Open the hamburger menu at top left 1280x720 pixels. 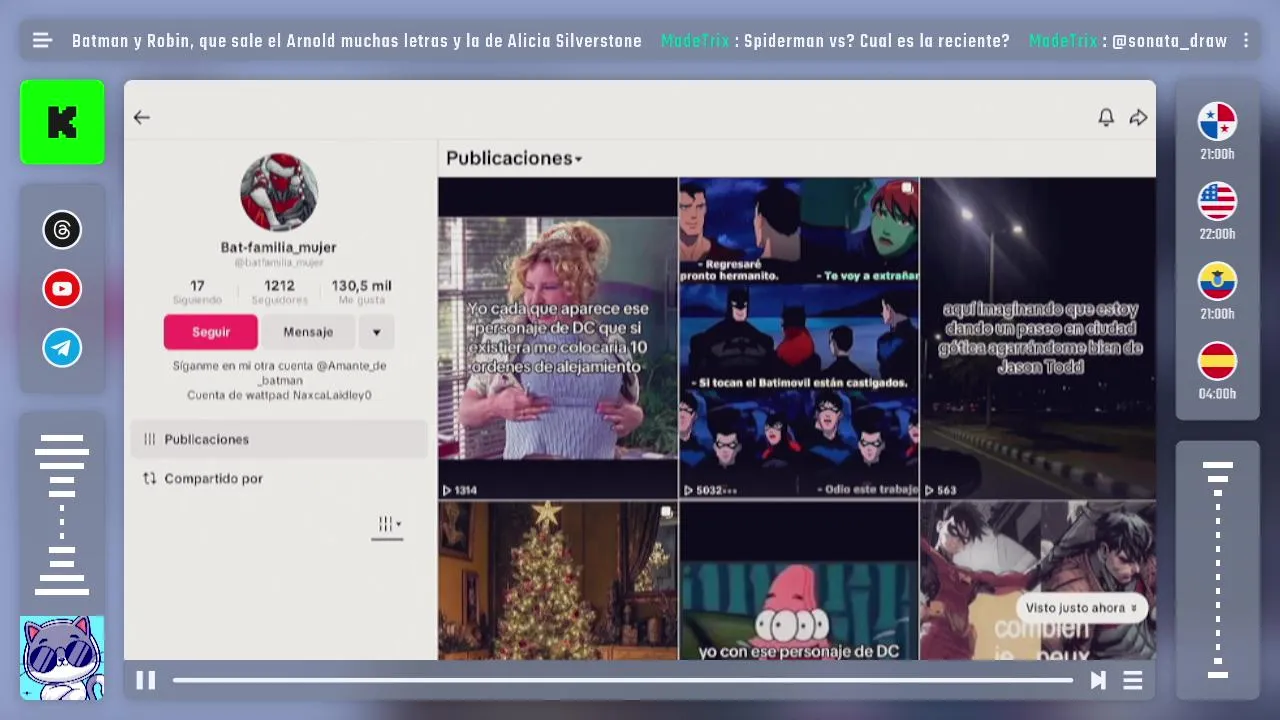click(x=42, y=41)
